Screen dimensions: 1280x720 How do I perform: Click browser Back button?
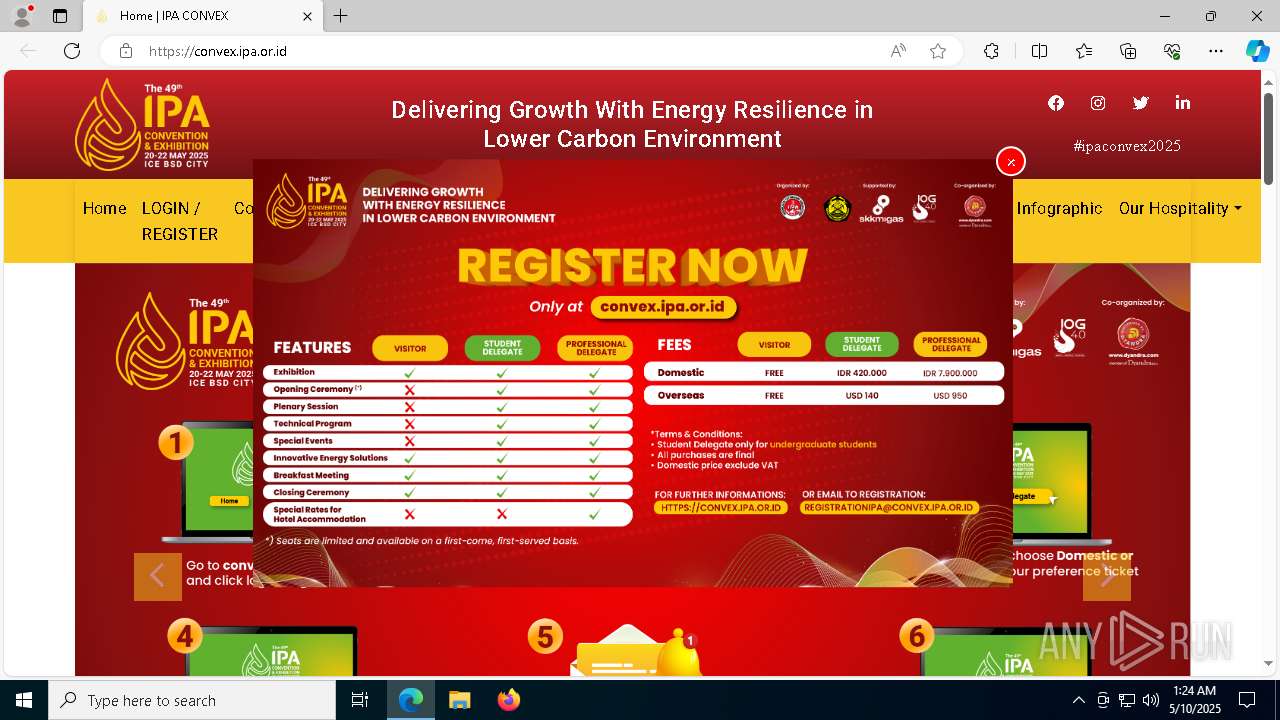[x=28, y=51]
